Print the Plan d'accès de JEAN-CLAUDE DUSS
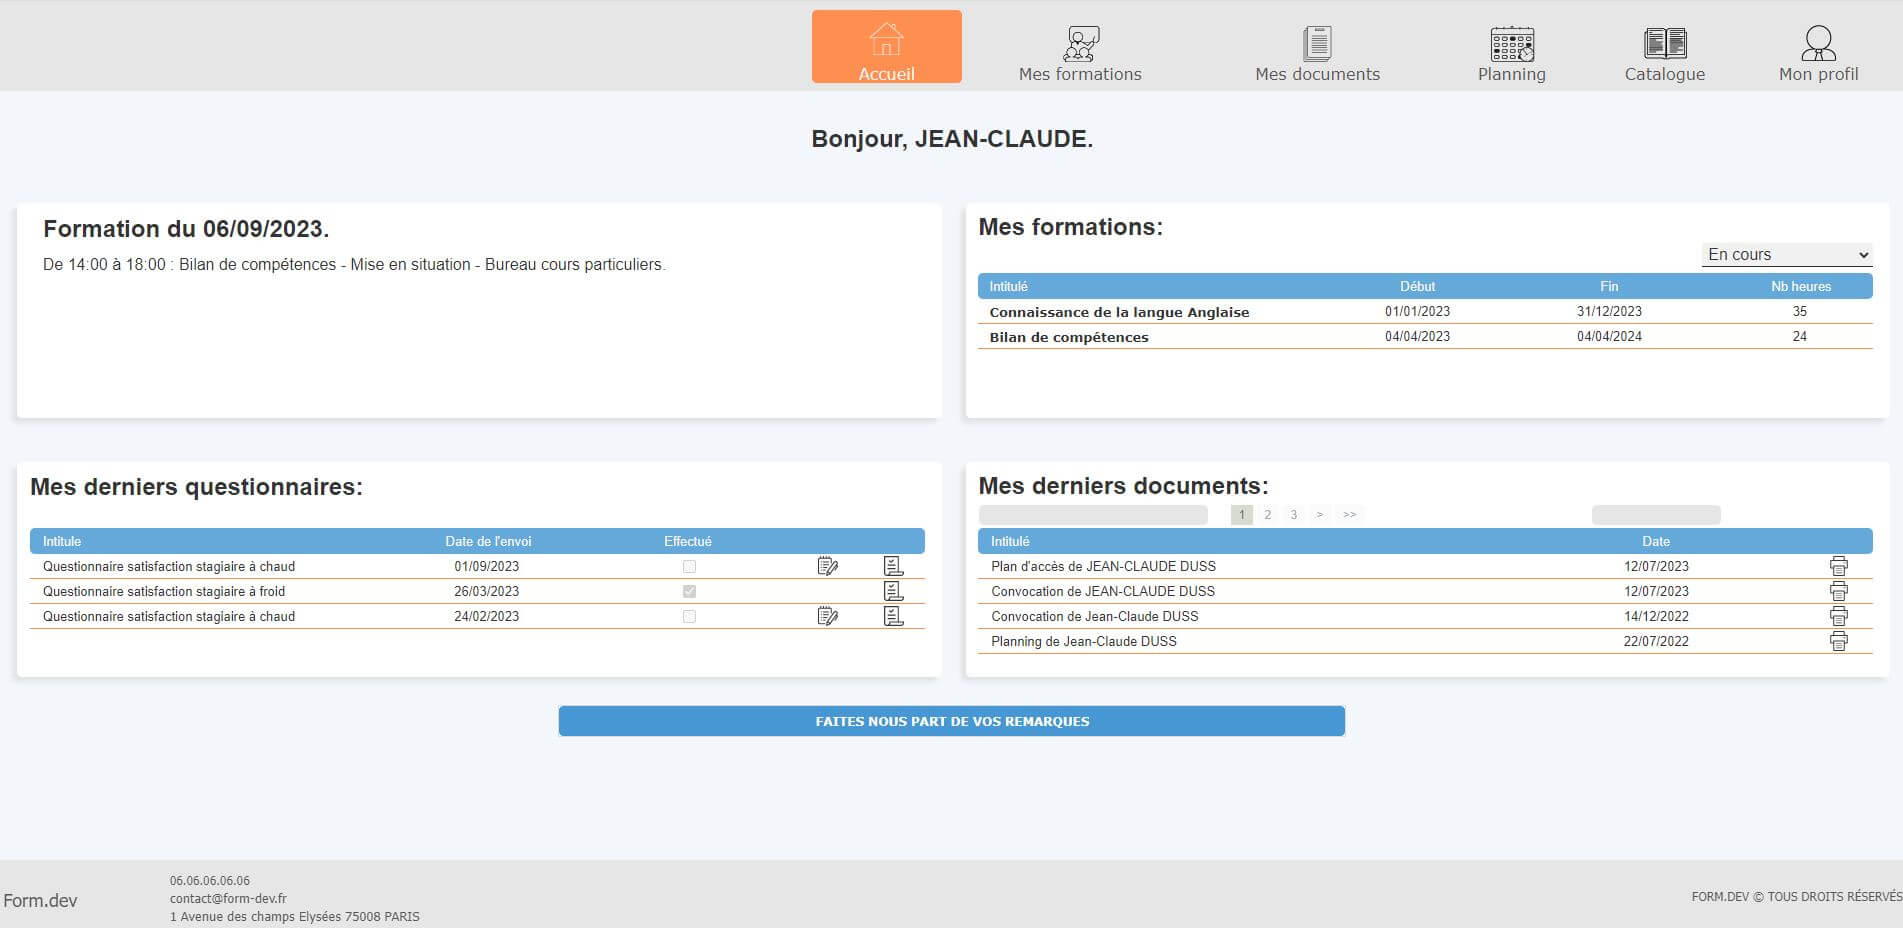 click(1838, 566)
